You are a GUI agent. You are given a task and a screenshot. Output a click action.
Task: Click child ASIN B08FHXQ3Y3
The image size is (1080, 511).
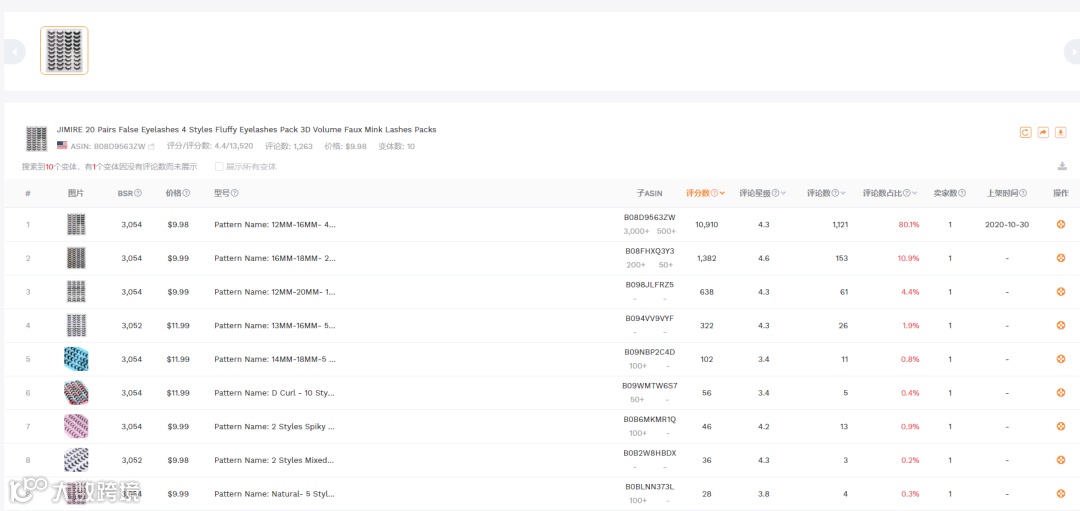tap(650, 251)
